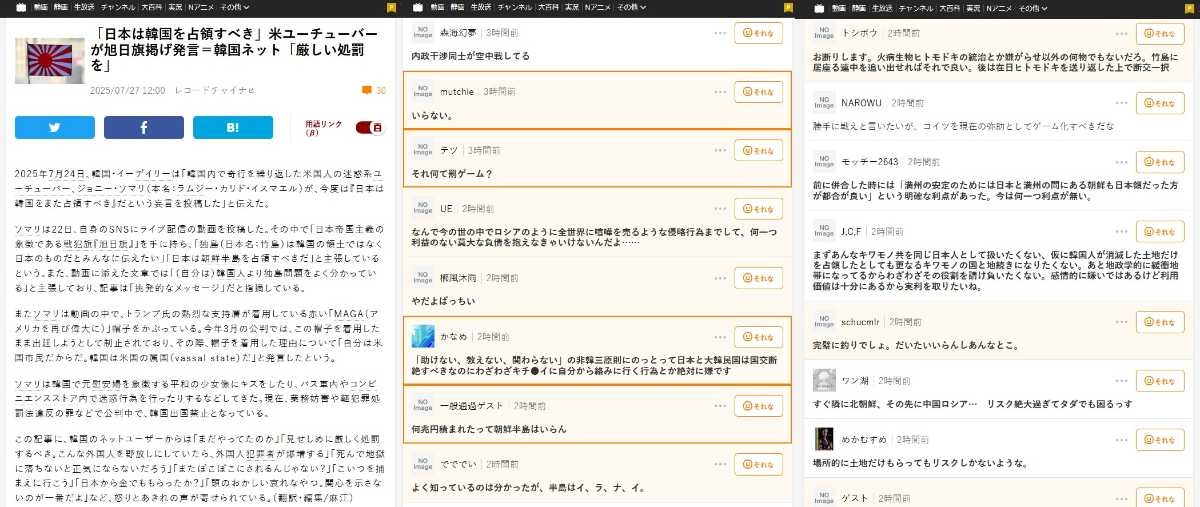Toggle それな reaction on NAROWU's comment
1200x507 pixels.
(1159, 103)
